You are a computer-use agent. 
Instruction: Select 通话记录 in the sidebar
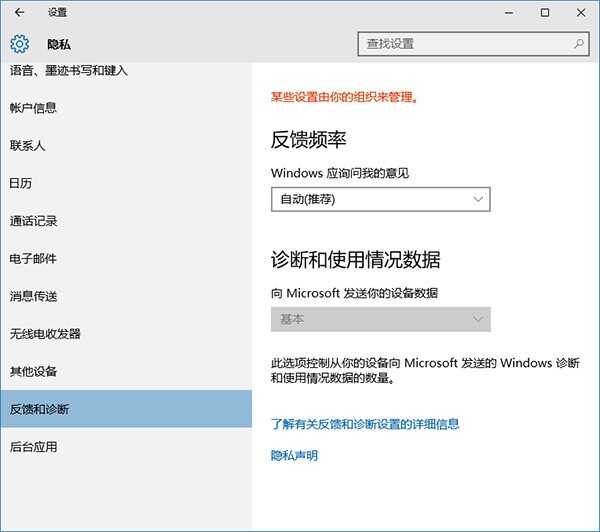[33, 221]
